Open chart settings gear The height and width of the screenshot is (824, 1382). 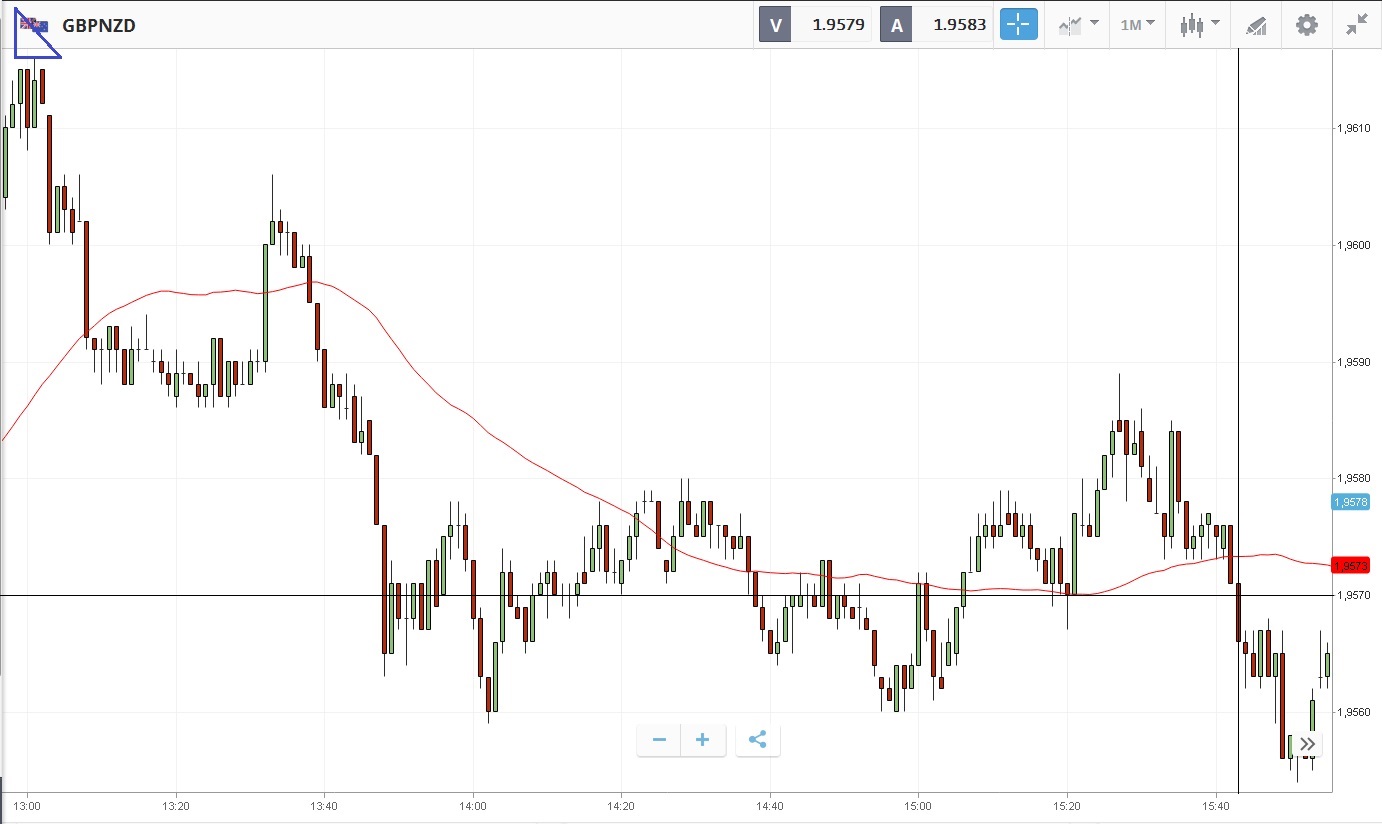tap(1307, 25)
